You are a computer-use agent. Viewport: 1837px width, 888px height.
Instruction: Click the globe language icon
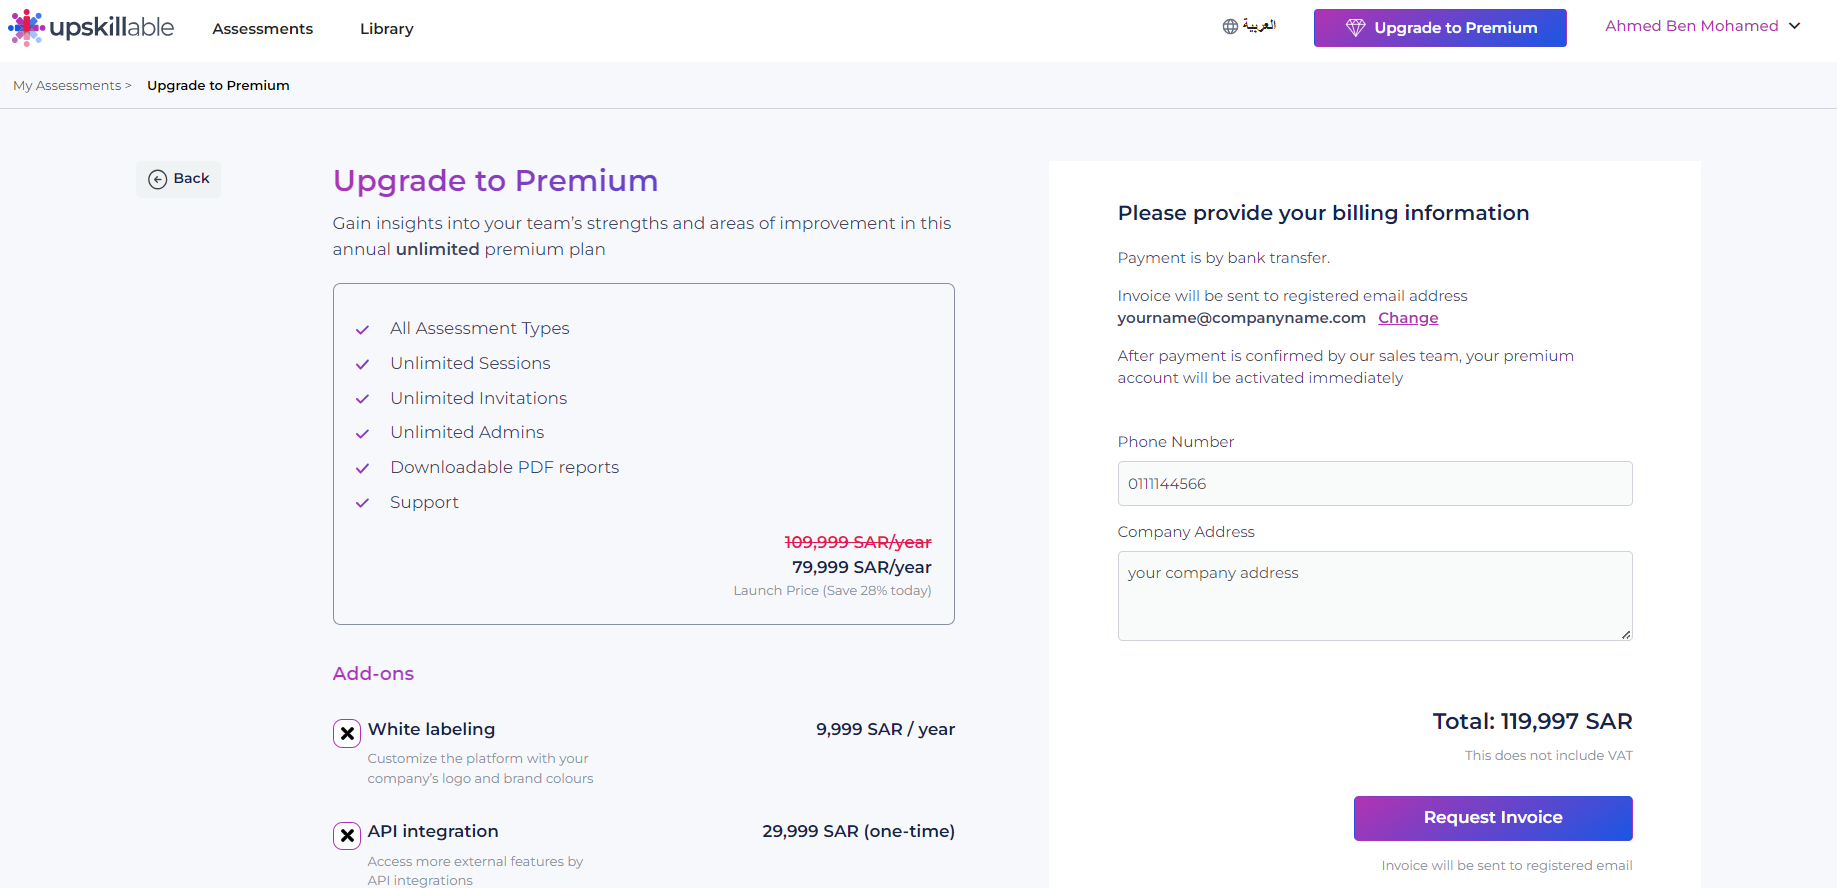click(x=1230, y=27)
